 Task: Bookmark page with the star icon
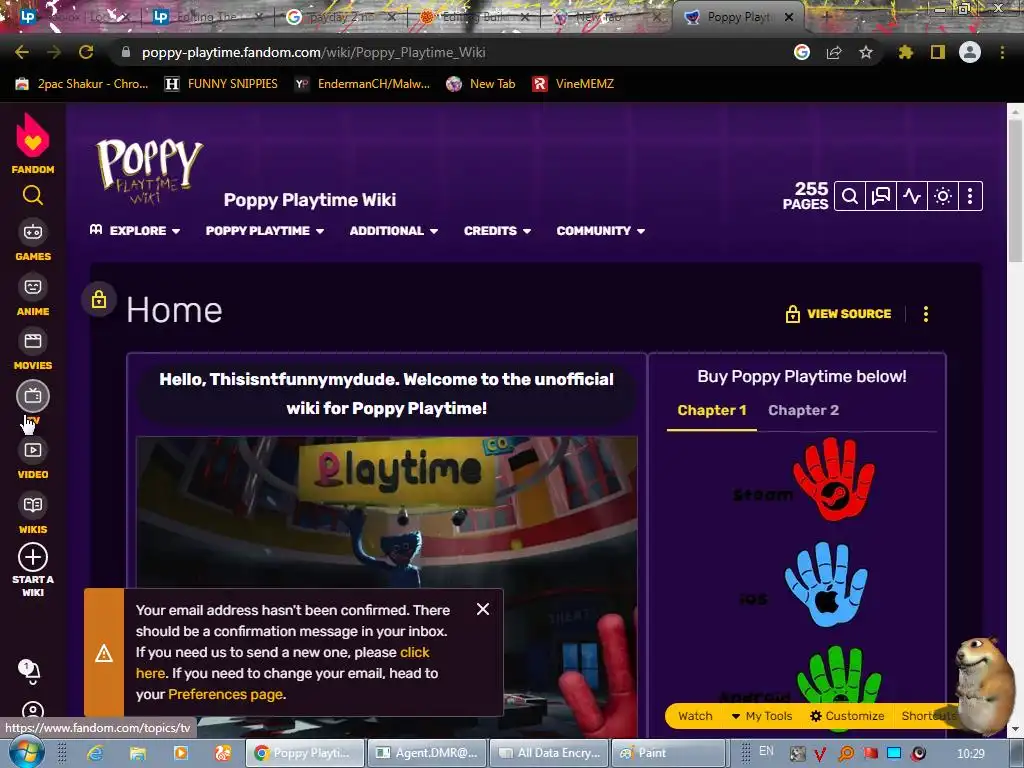[866, 52]
